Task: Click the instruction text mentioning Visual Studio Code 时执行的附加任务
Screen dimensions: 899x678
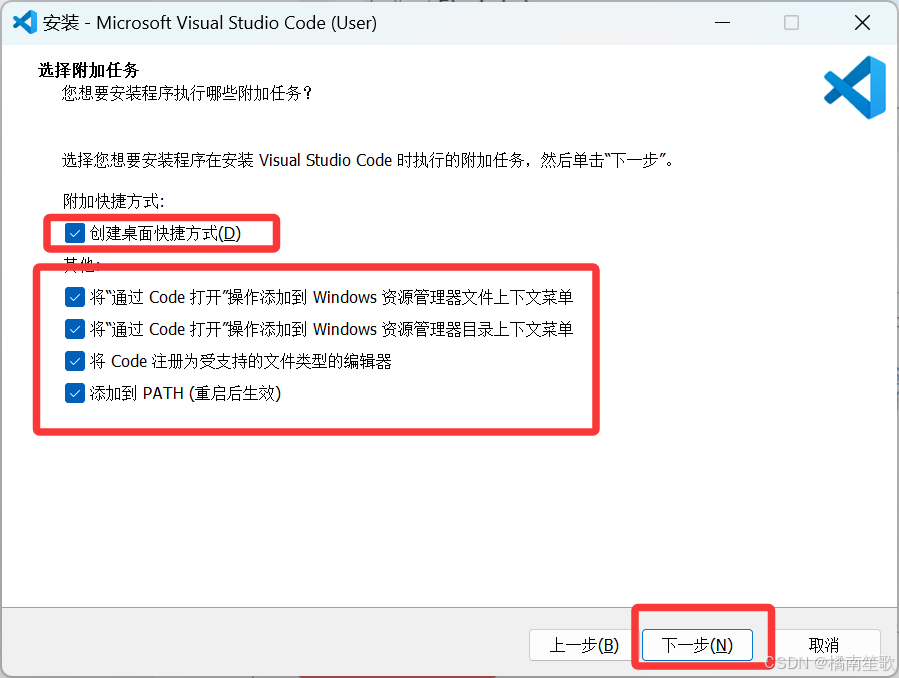Action: pos(368,160)
